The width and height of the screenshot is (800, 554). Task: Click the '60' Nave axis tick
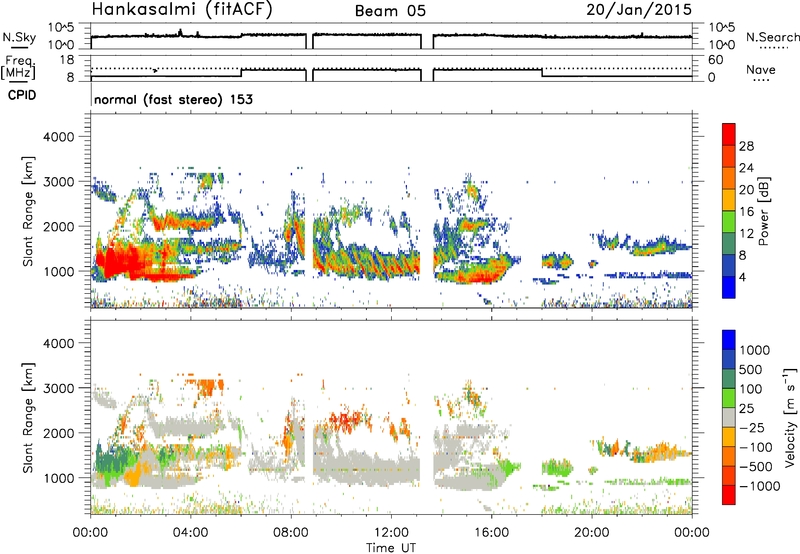click(x=716, y=60)
